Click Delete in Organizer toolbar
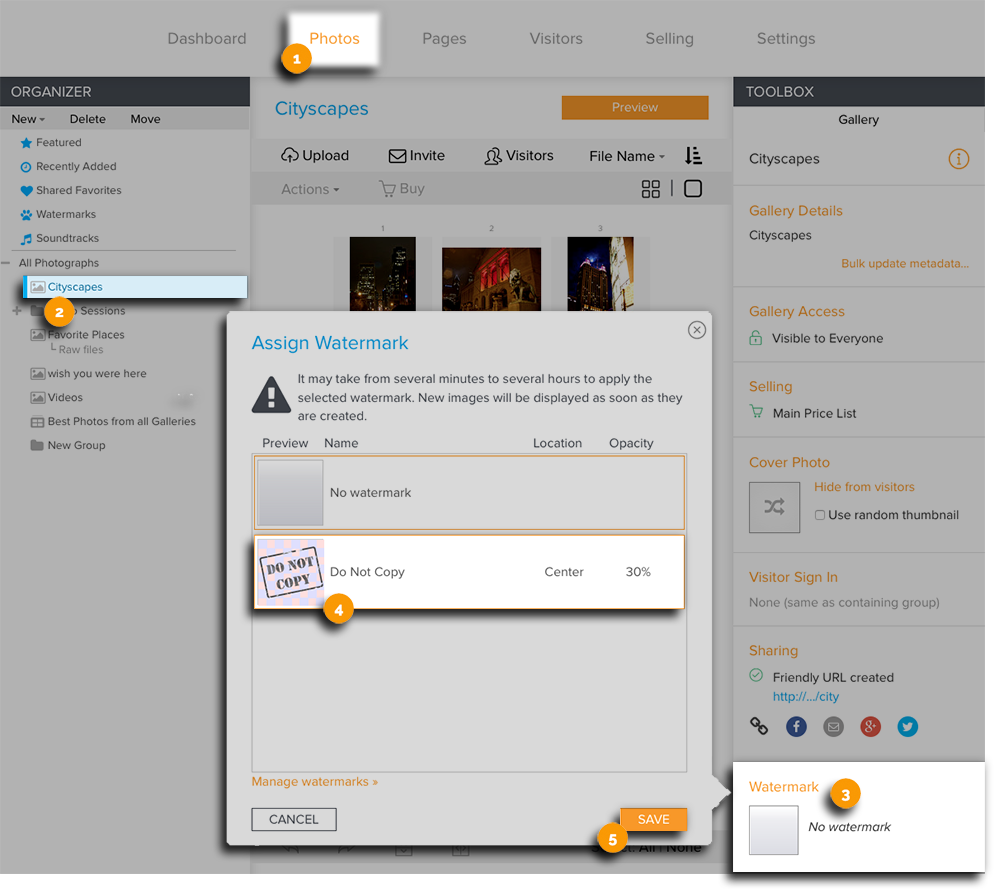This screenshot has height=889, width=1000. 87,119
